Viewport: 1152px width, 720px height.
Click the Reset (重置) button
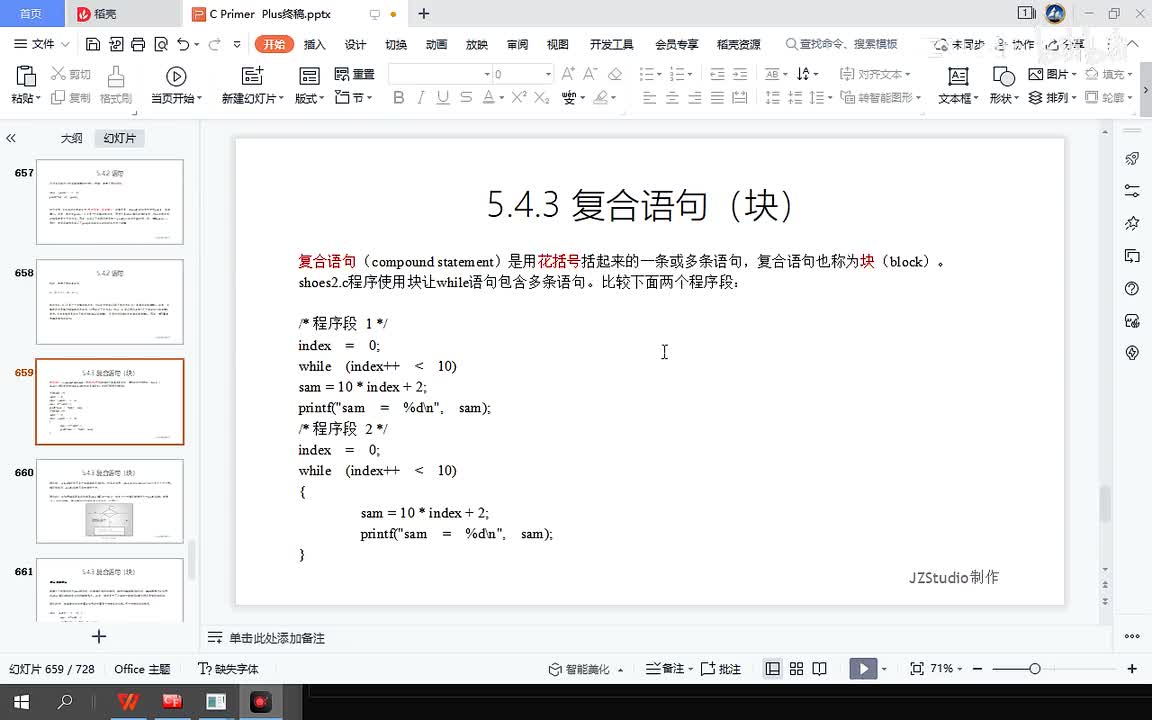(x=354, y=74)
